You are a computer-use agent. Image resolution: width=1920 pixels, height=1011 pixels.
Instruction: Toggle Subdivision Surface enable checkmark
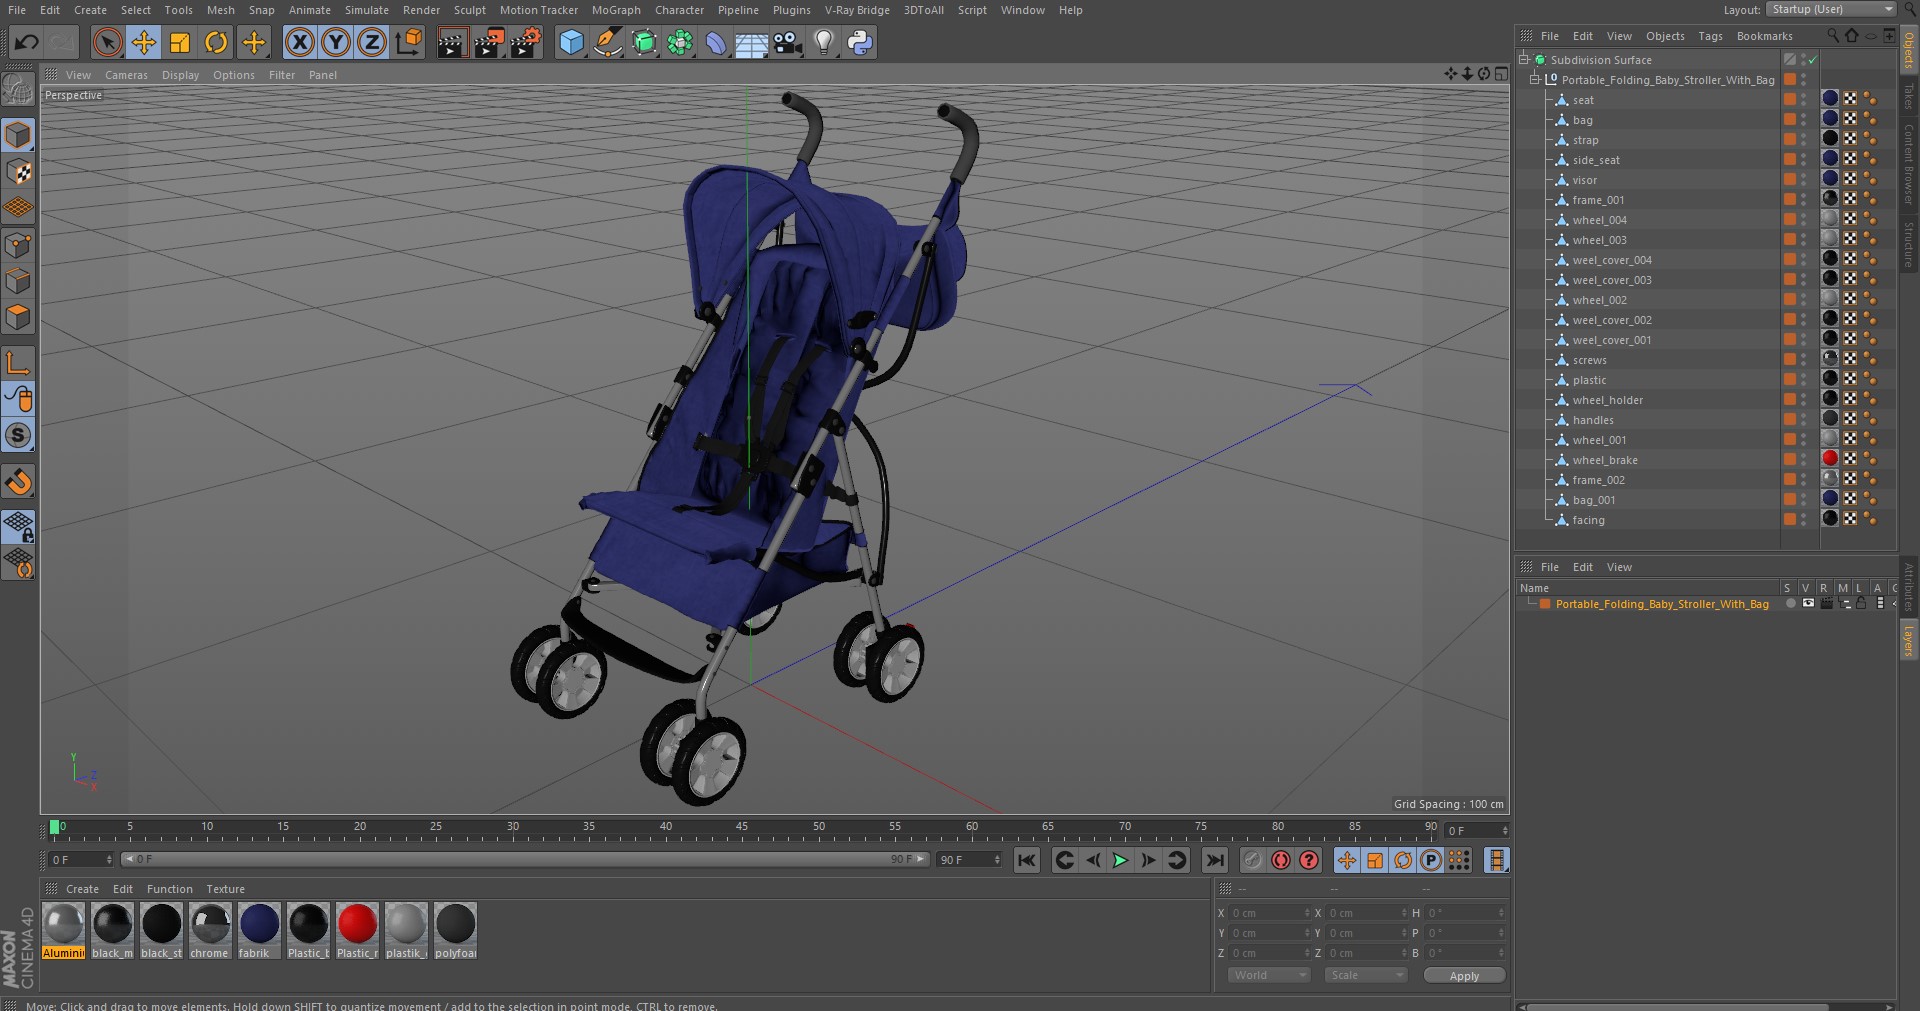(1812, 60)
